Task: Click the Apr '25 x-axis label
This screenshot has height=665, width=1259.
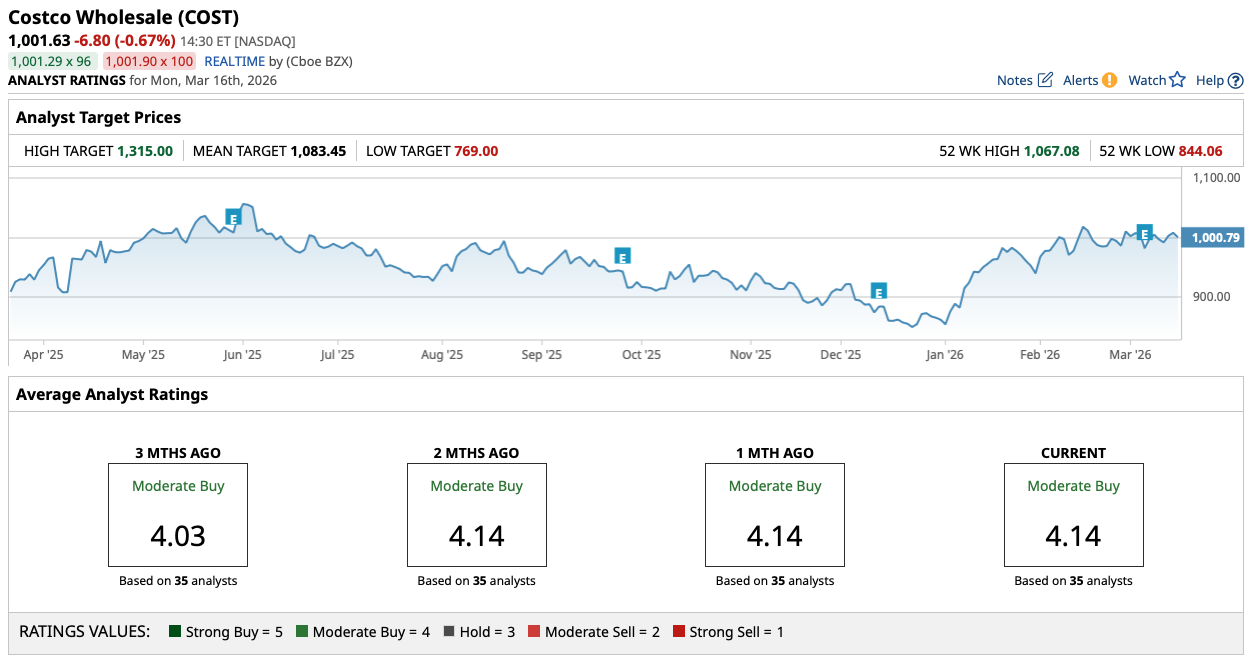Action: coord(44,354)
